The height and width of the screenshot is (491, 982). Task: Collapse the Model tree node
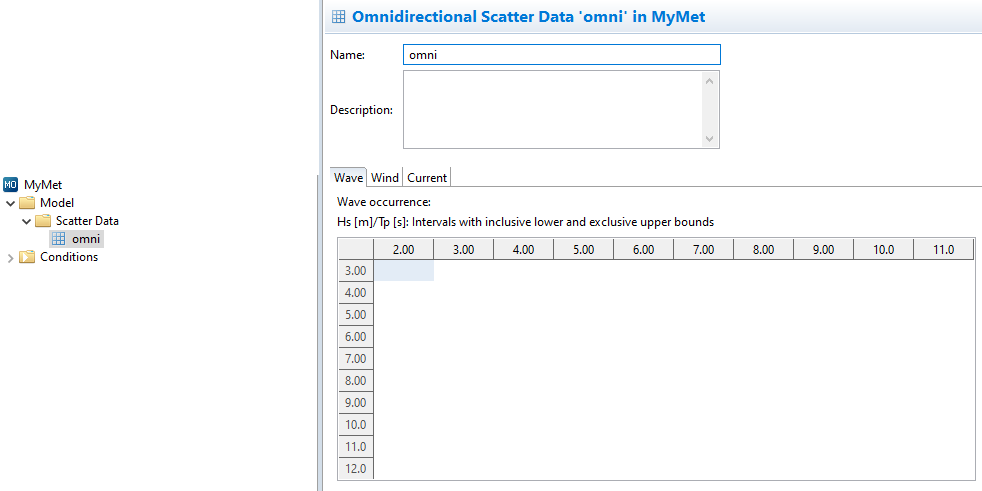pos(11,203)
